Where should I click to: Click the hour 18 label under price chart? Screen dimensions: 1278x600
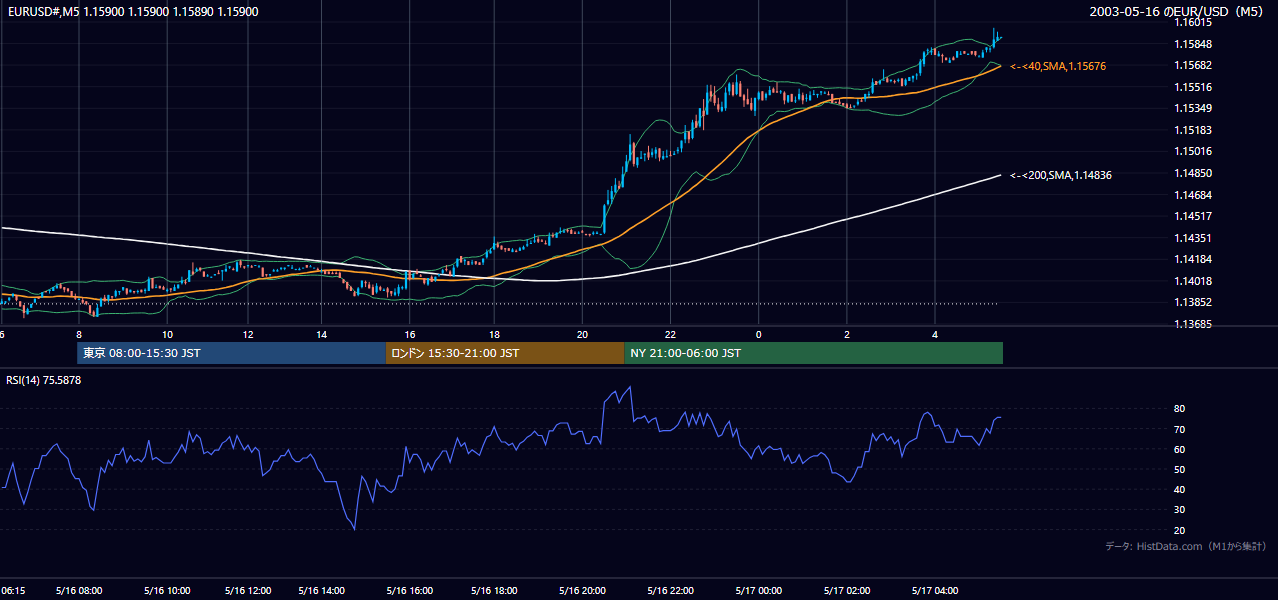(x=494, y=334)
